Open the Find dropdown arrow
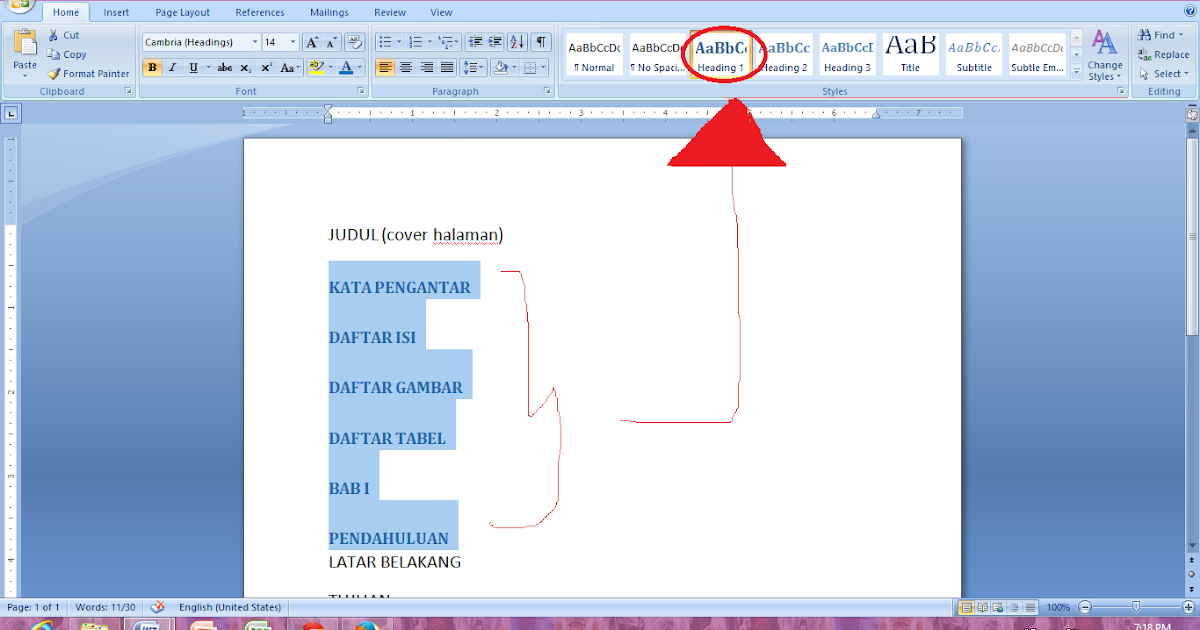Viewport: 1200px width, 630px height. 1180,35
